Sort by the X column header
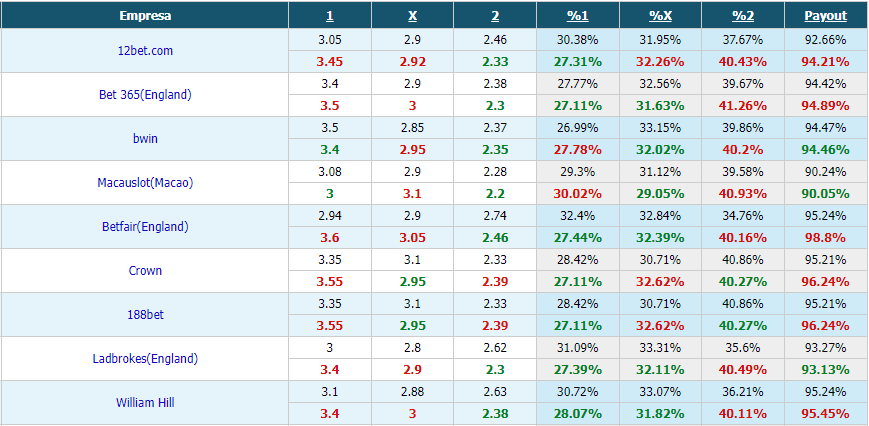 412,16
